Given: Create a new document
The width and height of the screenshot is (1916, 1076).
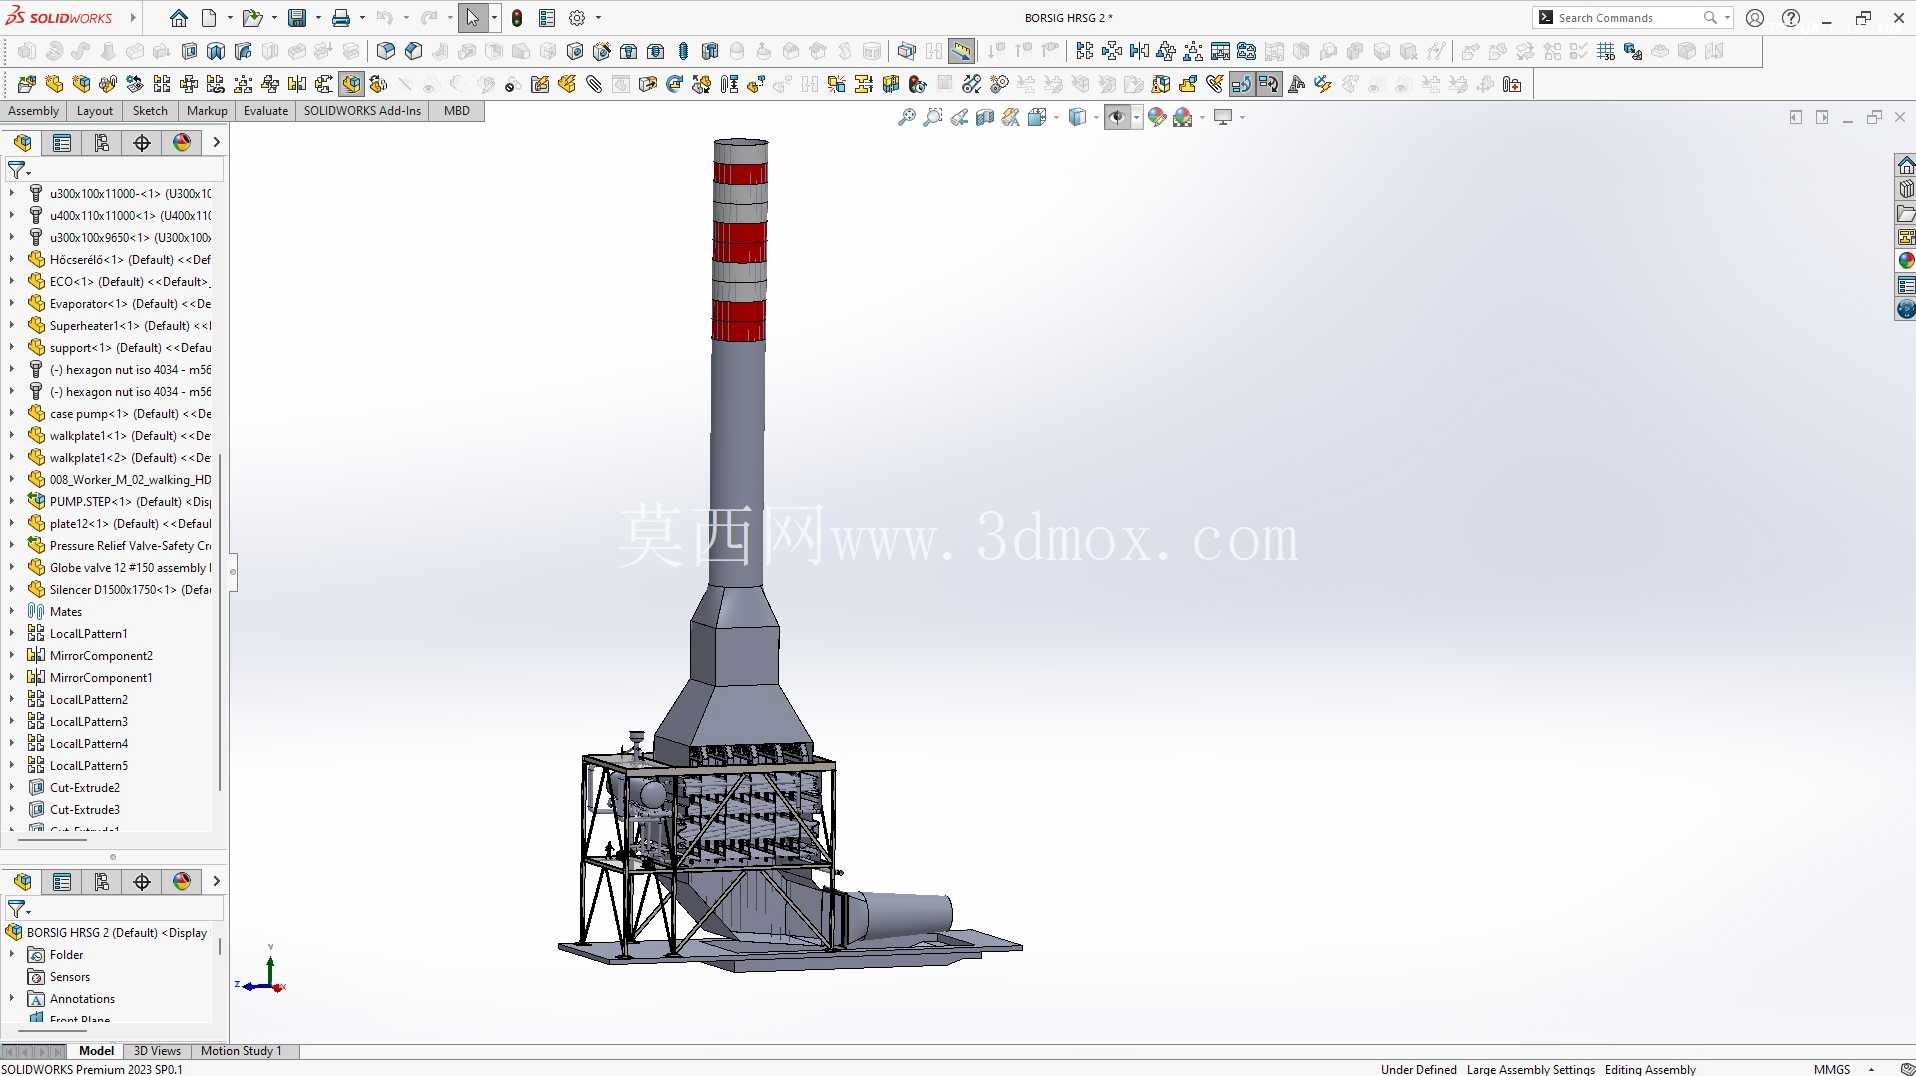Looking at the screenshot, I should (209, 18).
